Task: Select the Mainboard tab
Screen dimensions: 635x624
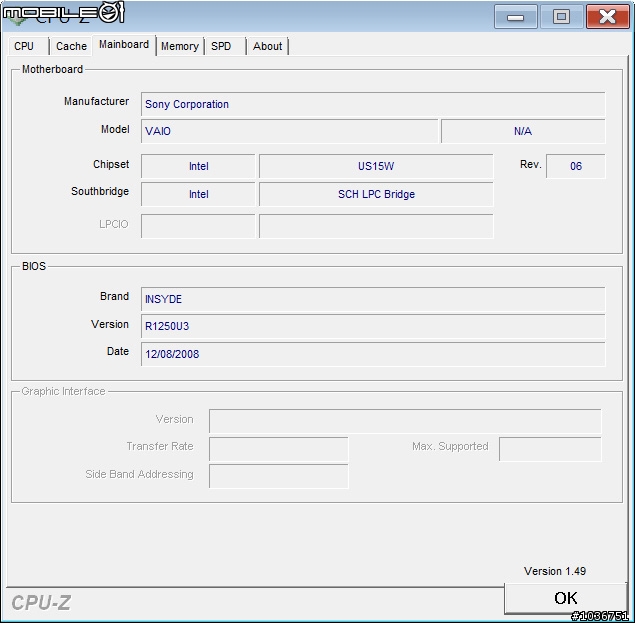Action: click(x=124, y=45)
